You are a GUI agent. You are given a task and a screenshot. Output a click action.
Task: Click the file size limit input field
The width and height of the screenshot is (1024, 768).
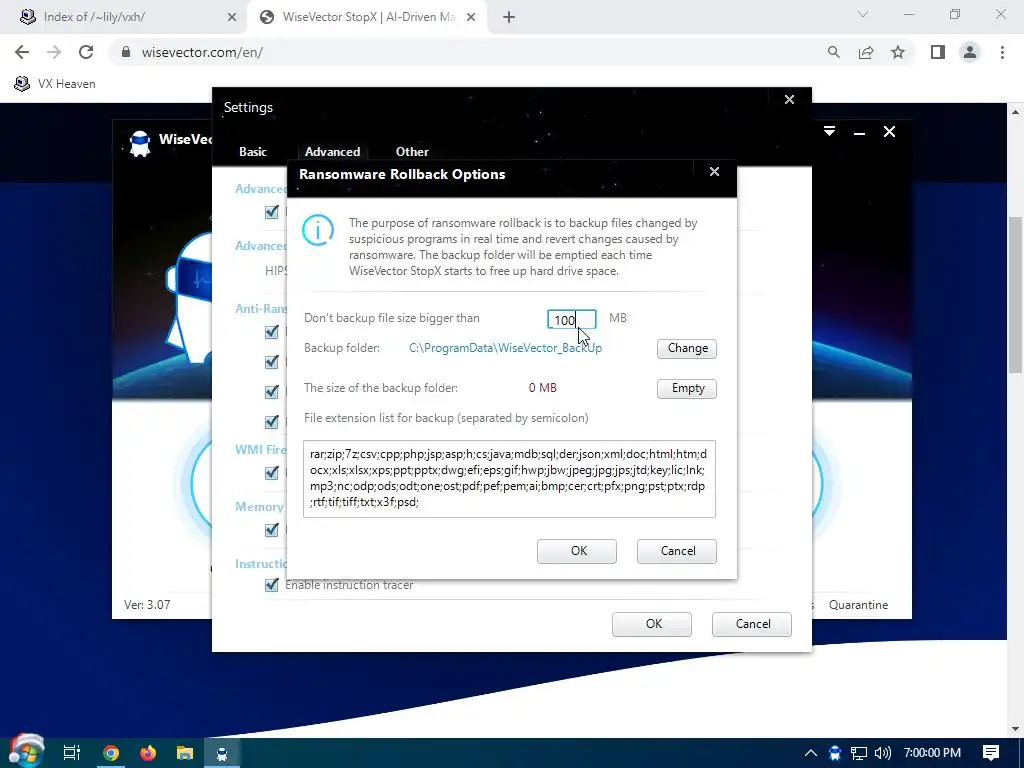click(x=571, y=319)
